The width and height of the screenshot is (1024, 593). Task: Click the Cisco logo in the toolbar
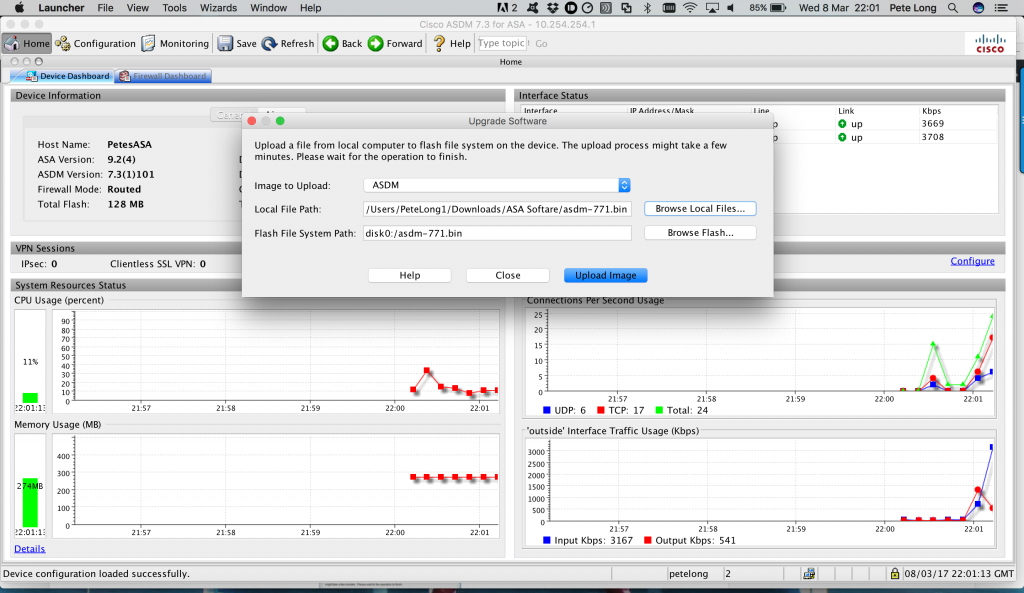click(x=988, y=43)
